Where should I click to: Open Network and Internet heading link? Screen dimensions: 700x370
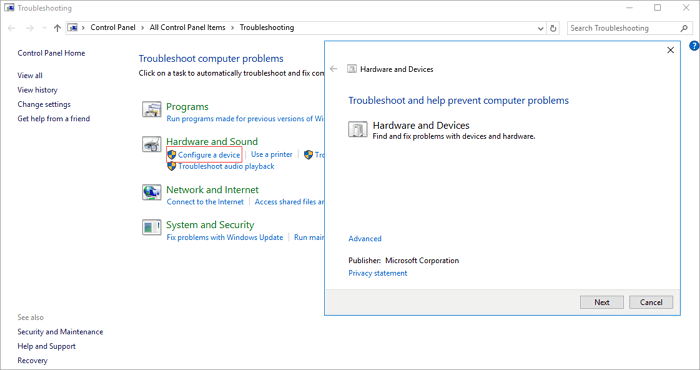(x=212, y=190)
